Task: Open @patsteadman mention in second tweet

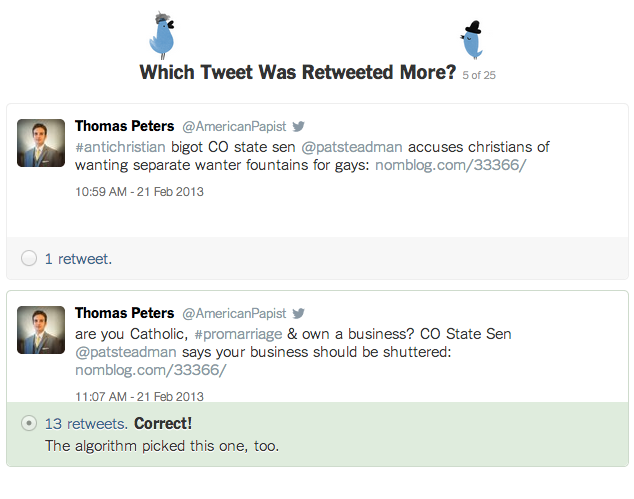Action: tap(126, 352)
